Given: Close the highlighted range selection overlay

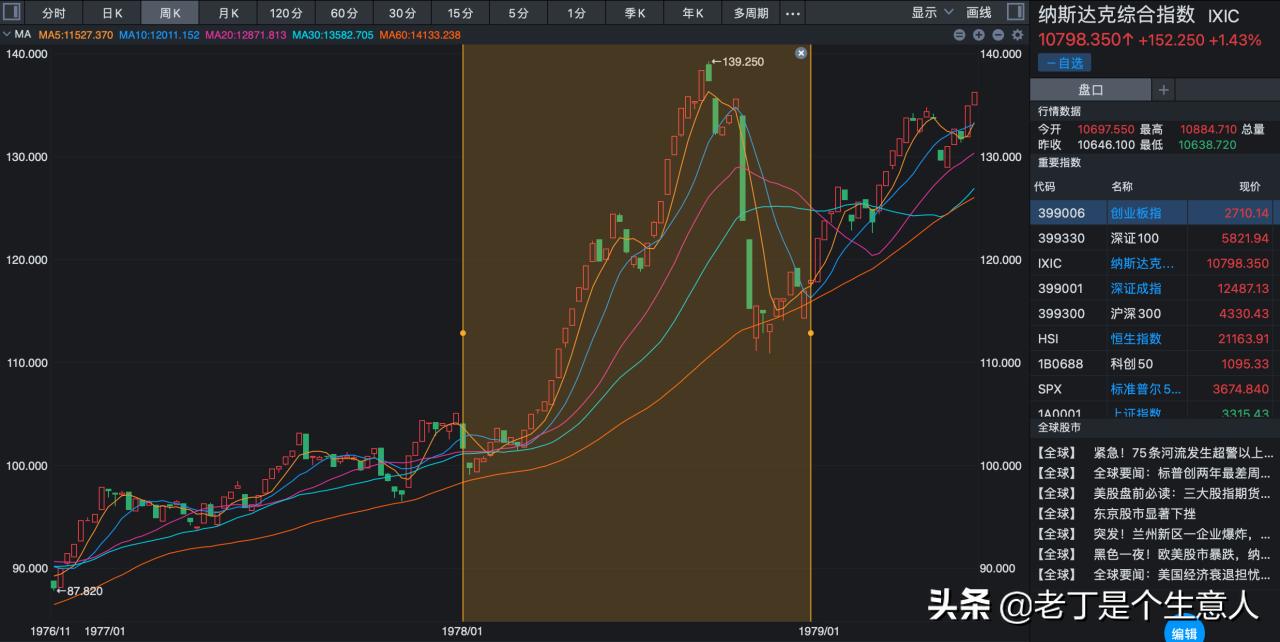Looking at the screenshot, I should pos(800,53).
